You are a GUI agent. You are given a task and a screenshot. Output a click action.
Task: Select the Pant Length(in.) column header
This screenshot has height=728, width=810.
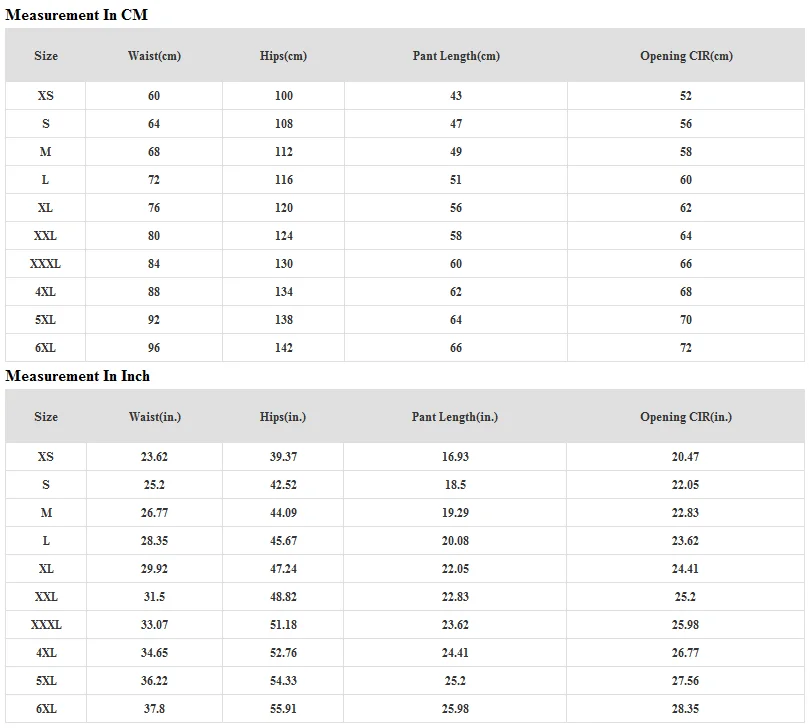455,416
